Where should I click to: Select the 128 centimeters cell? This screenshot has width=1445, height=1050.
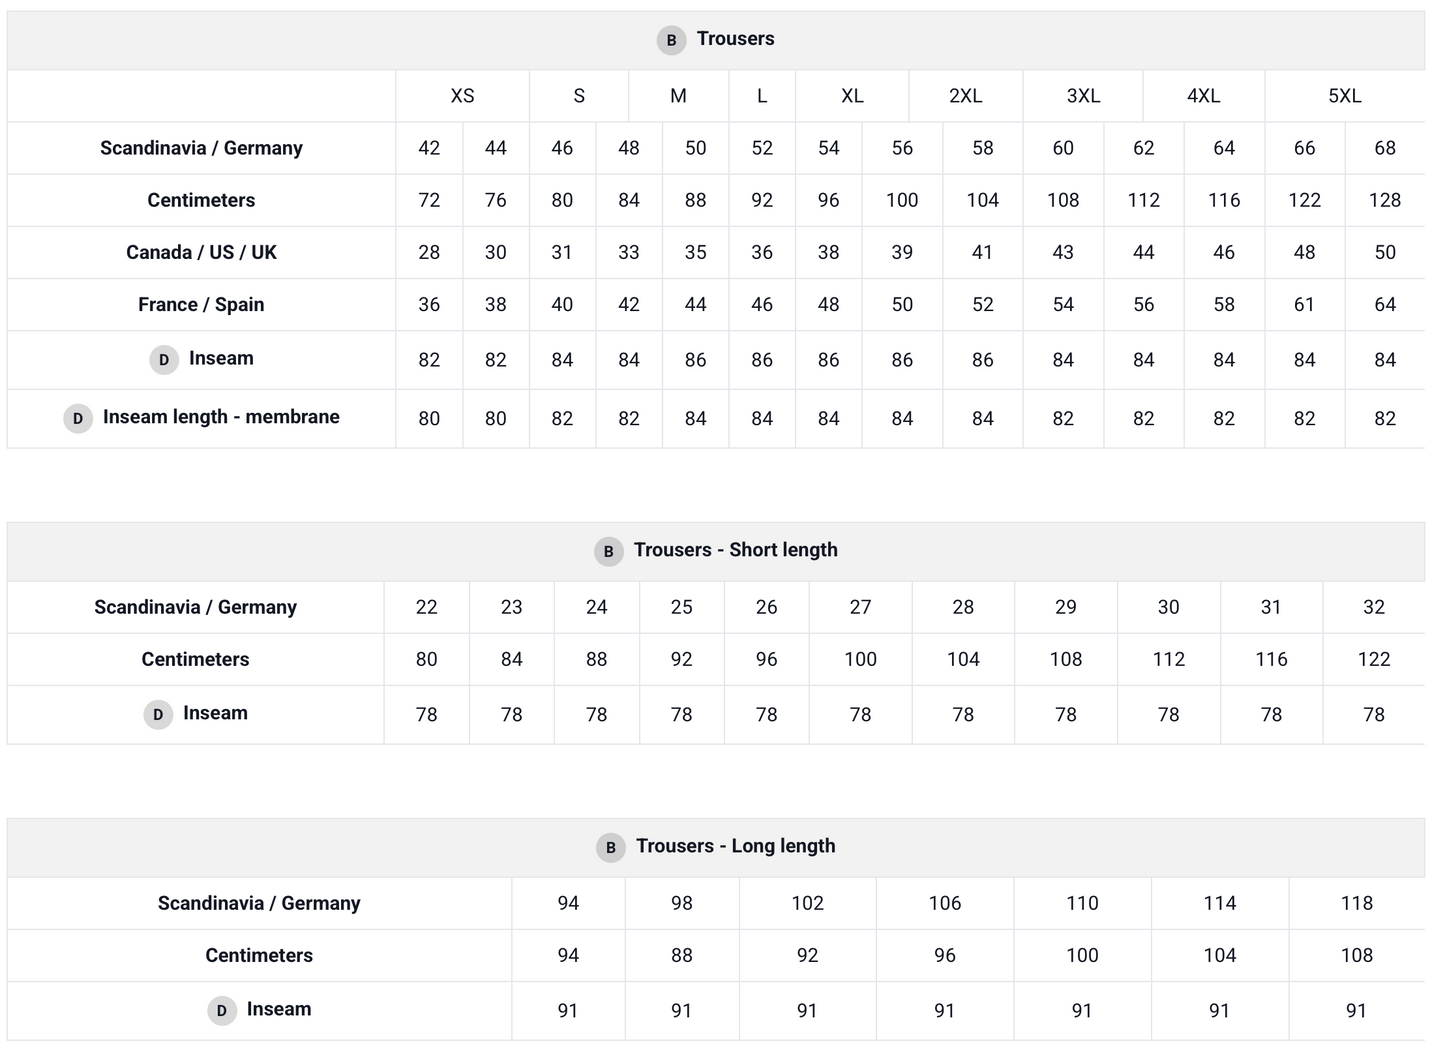coord(1384,200)
